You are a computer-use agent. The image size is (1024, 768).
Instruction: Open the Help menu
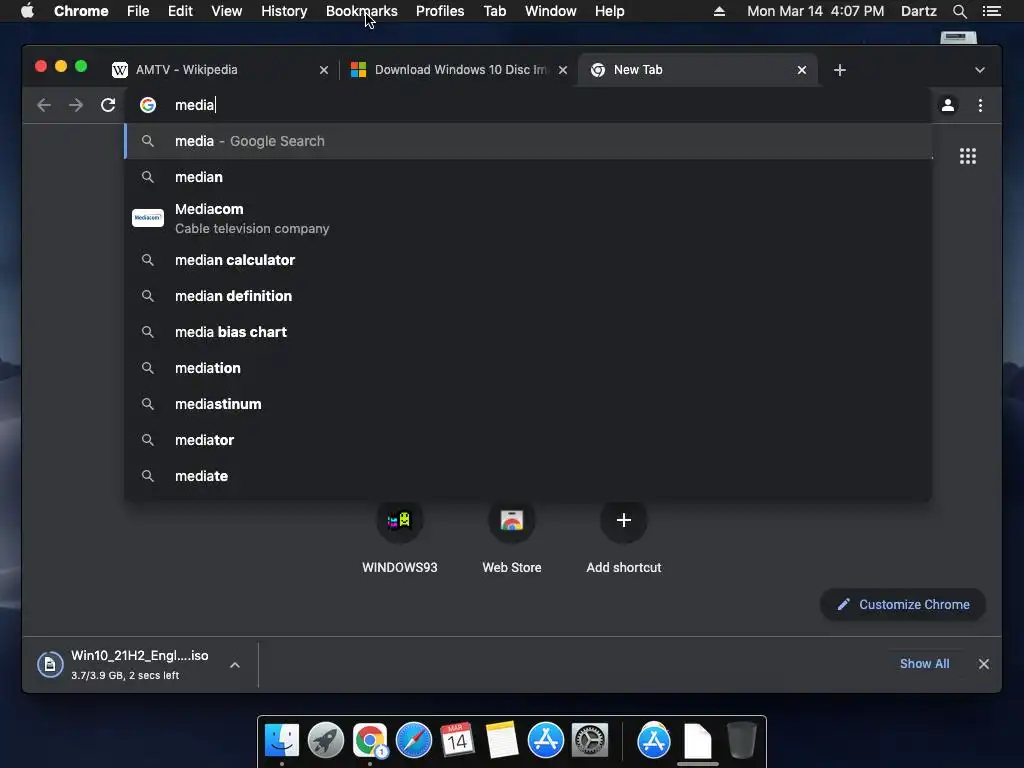tap(609, 11)
